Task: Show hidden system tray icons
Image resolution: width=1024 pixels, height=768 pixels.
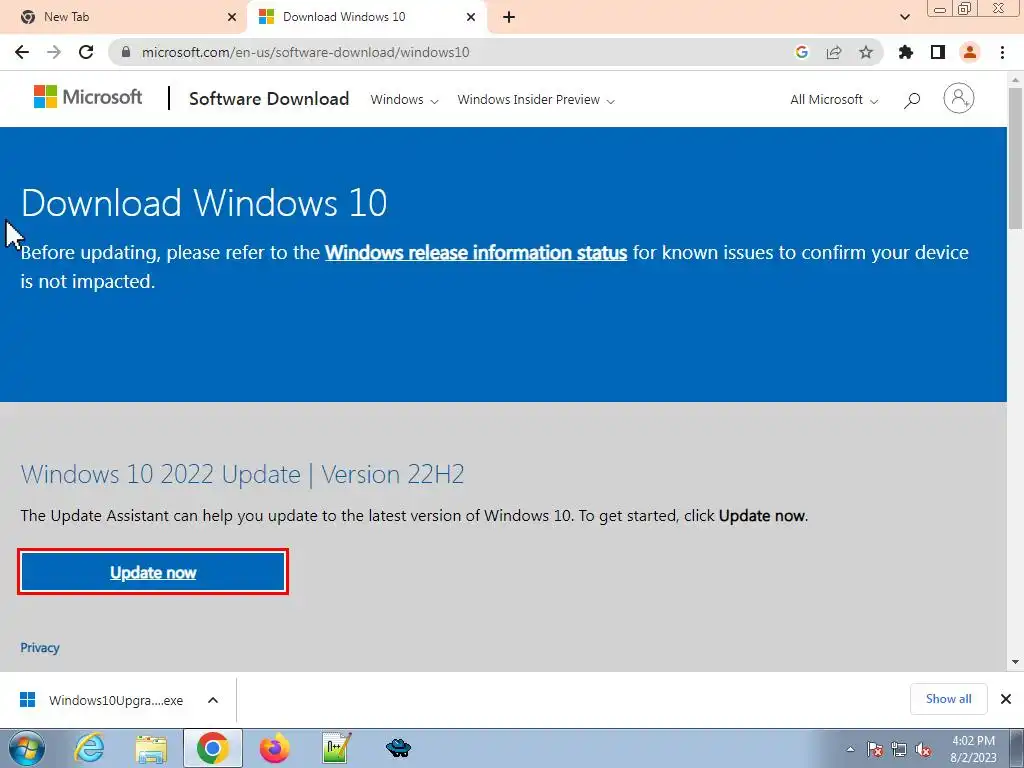Action: [x=850, y=749]
